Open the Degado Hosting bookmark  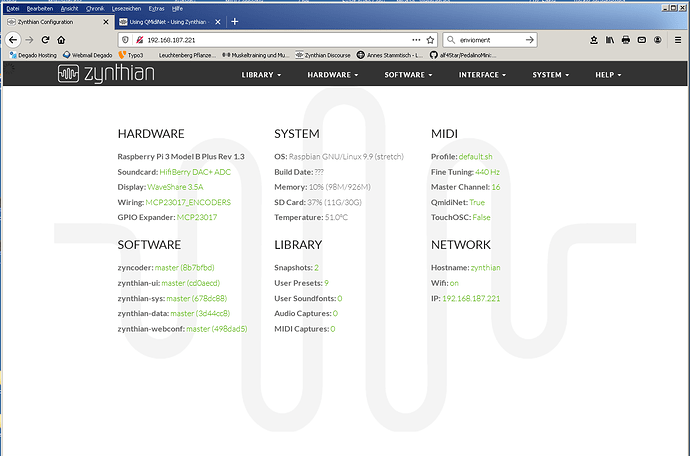point(33,55)
